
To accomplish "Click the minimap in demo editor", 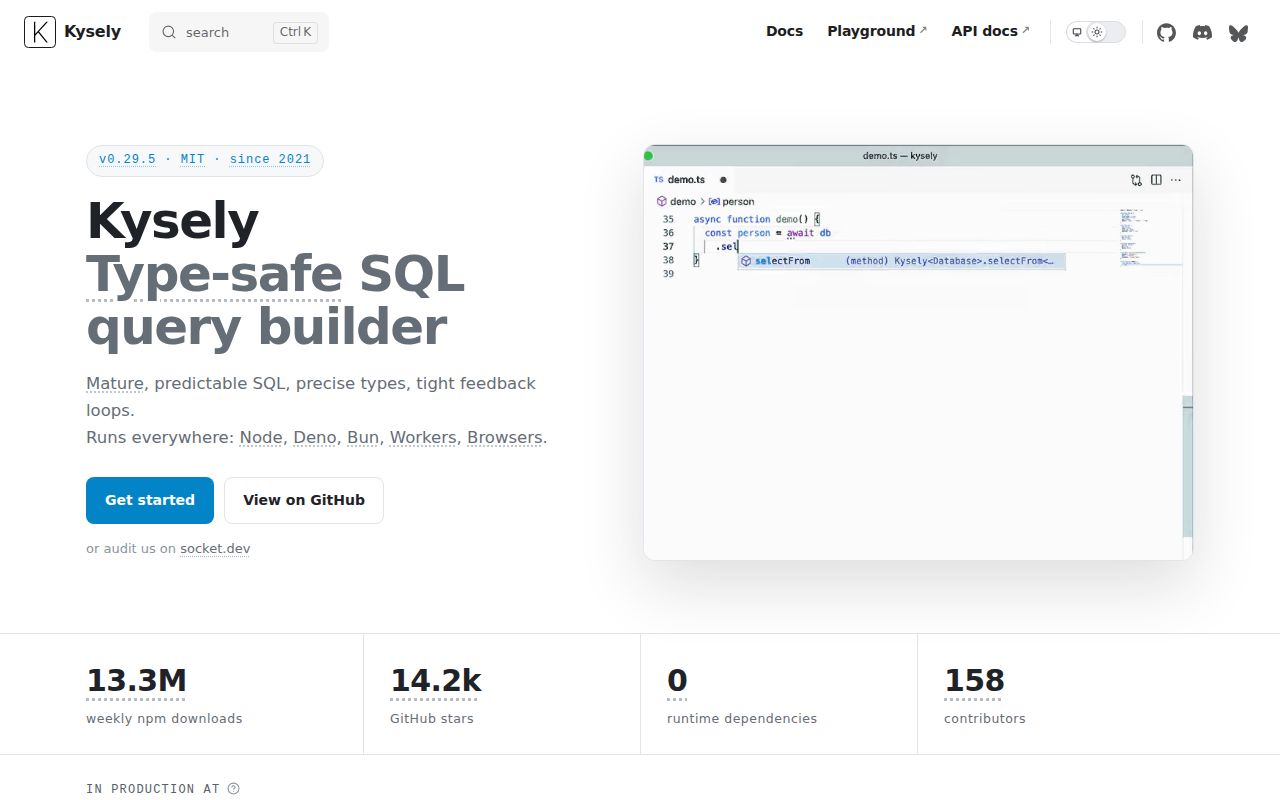I will click(x=1149, y=238).
